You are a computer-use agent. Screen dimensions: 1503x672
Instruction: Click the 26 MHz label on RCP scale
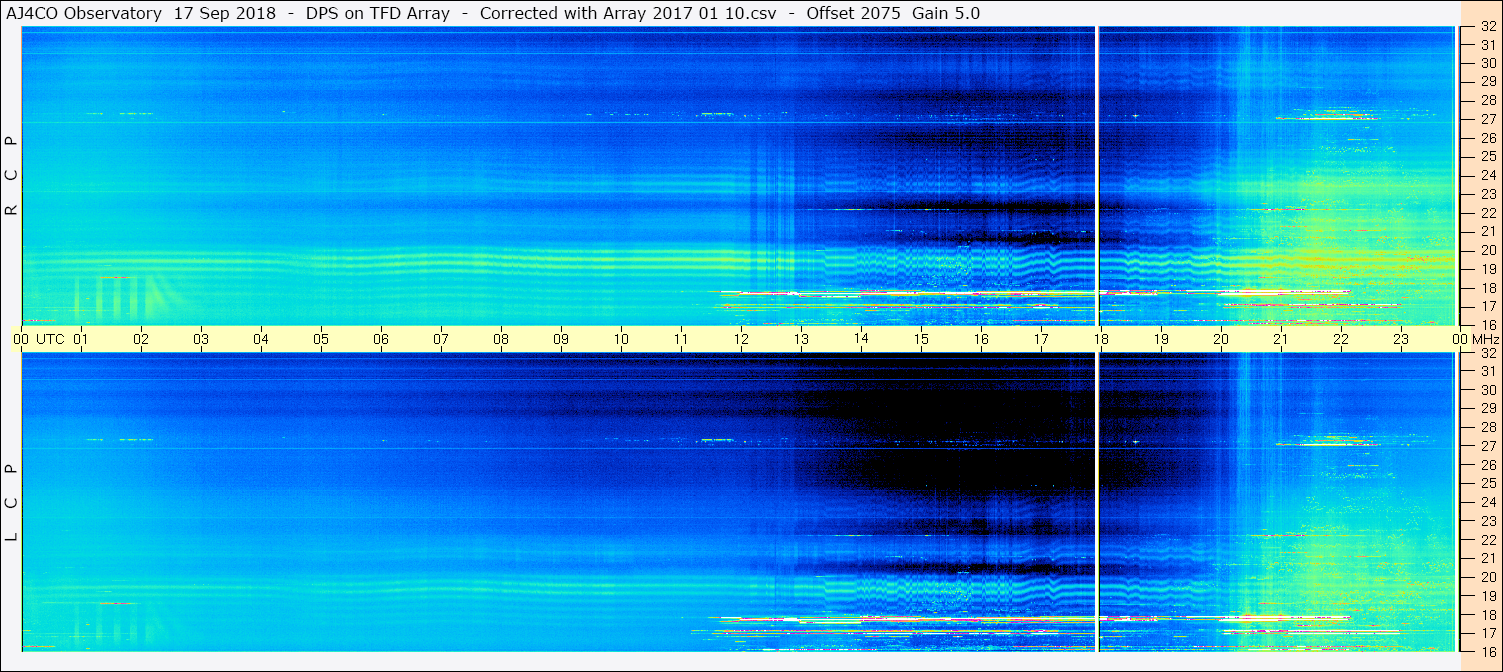point(1488,138)
